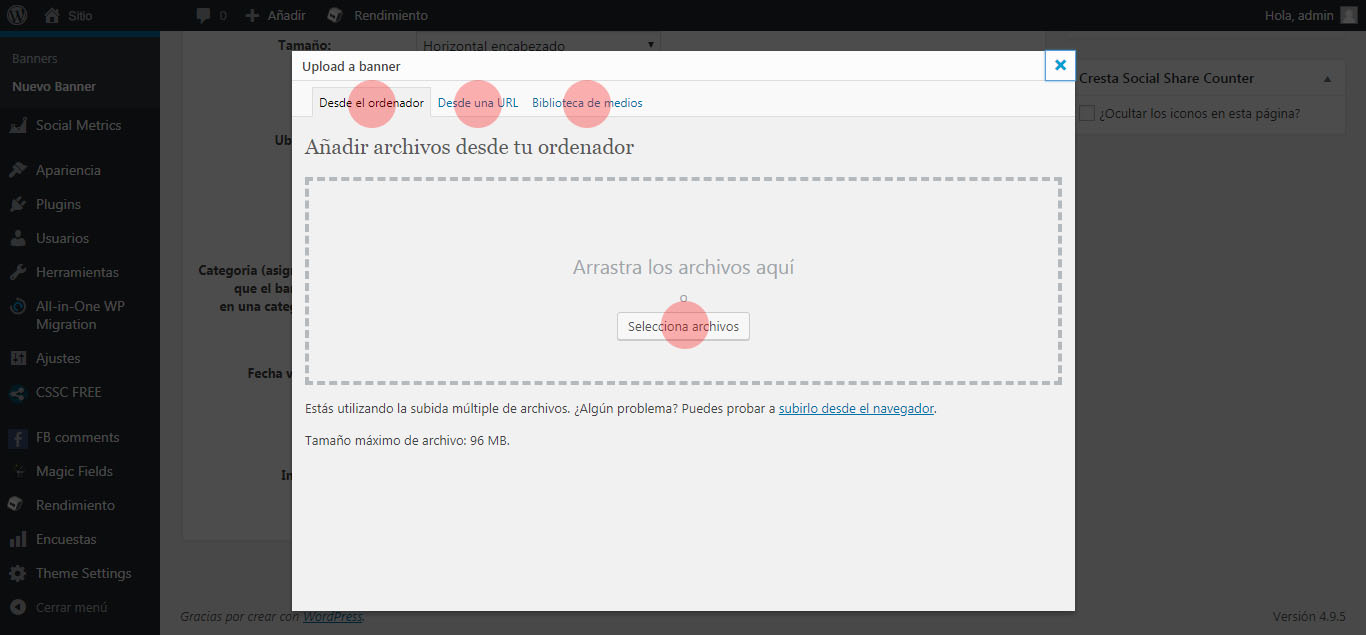Open the Sitio home icon
This screenshot has height=635, width=1366.
(x=52, y=15)
